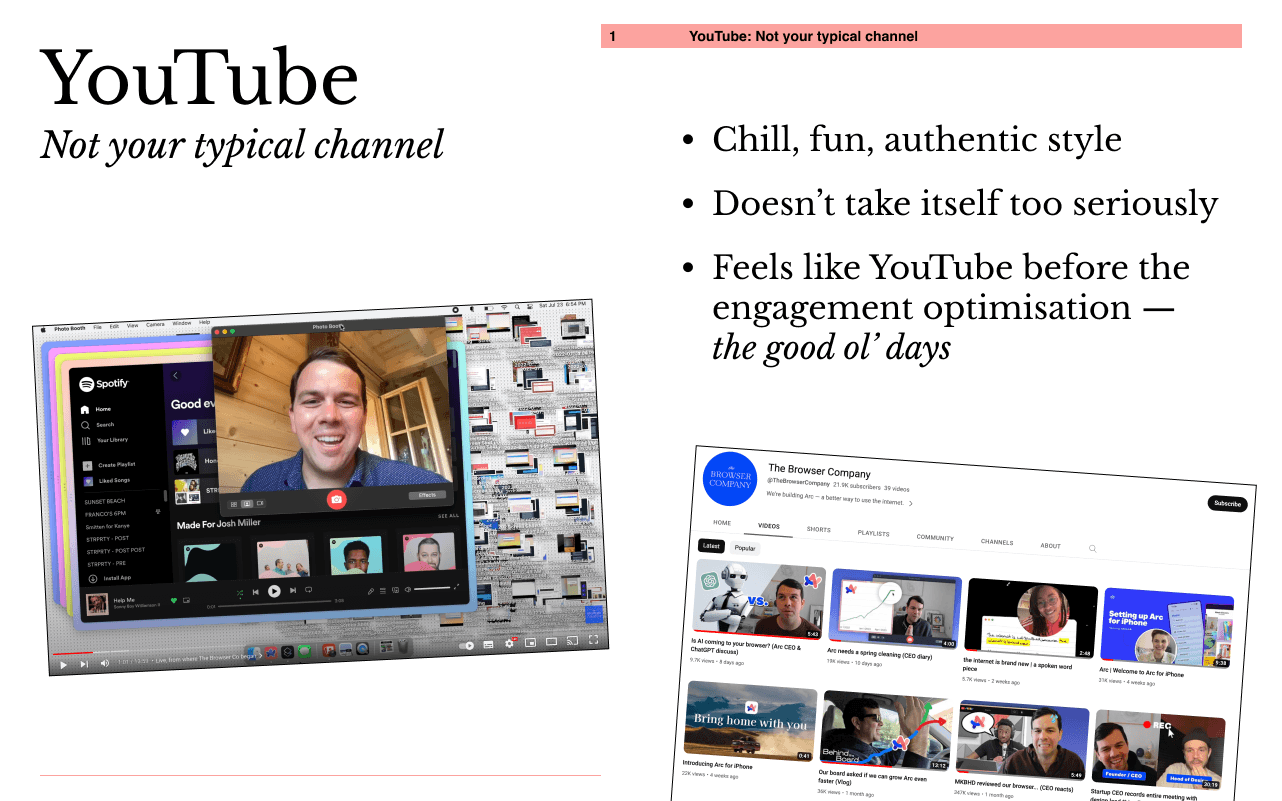Toggle shuffle in the Spotify player

click(240, 592)
